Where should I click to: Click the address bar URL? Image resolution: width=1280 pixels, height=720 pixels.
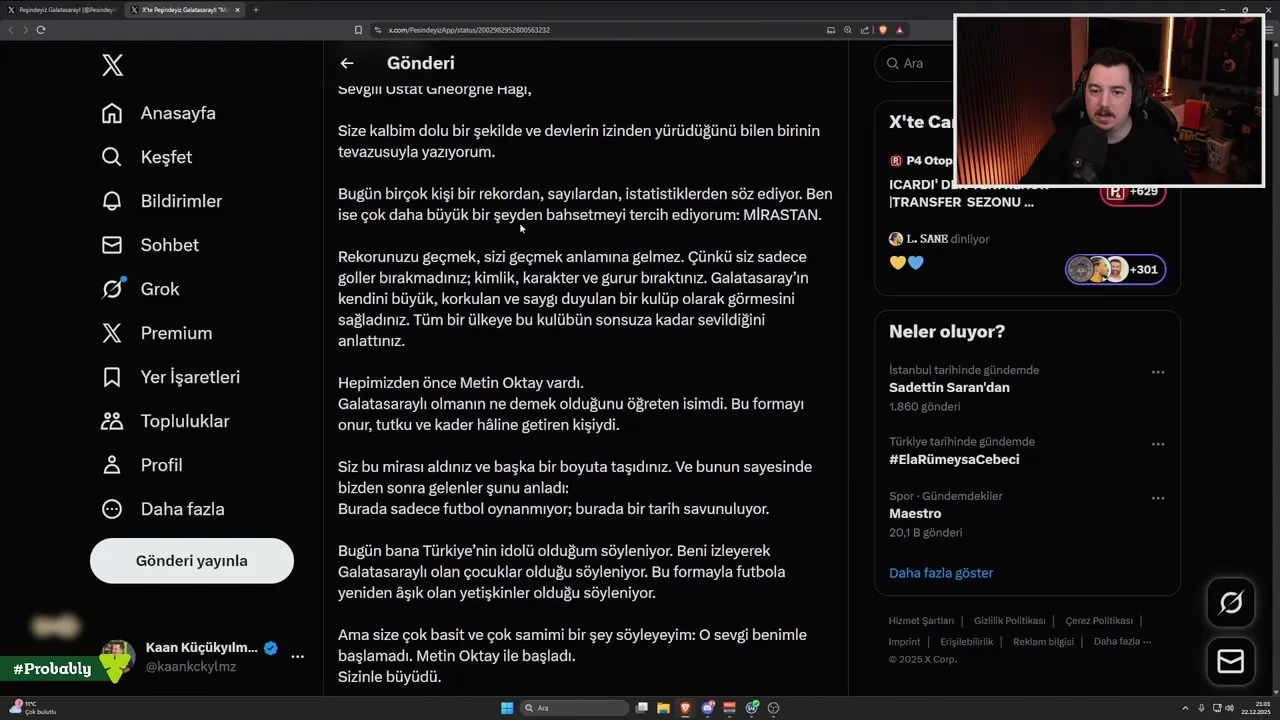coord(469,30)
